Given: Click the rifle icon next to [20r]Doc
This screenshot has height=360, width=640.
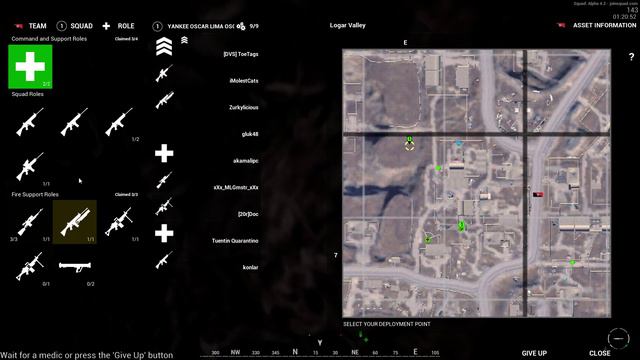Looking at the screenshot, I should tap(164, 207).
